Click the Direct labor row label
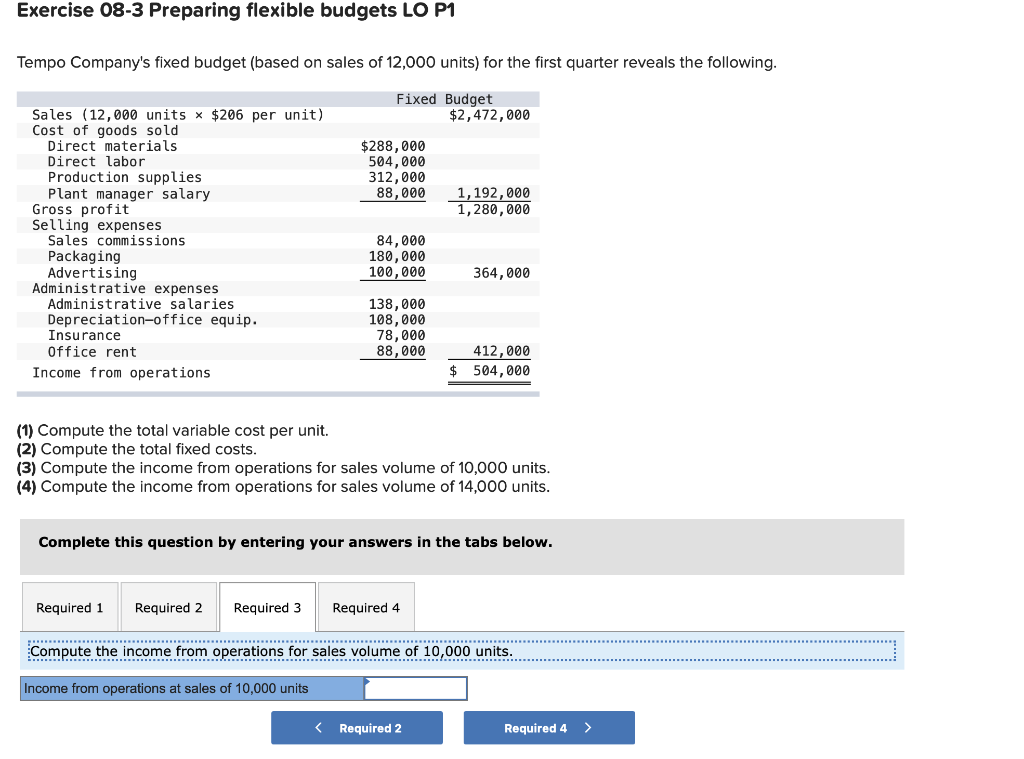The image size is (1024, 759). (x=96, y=162)
